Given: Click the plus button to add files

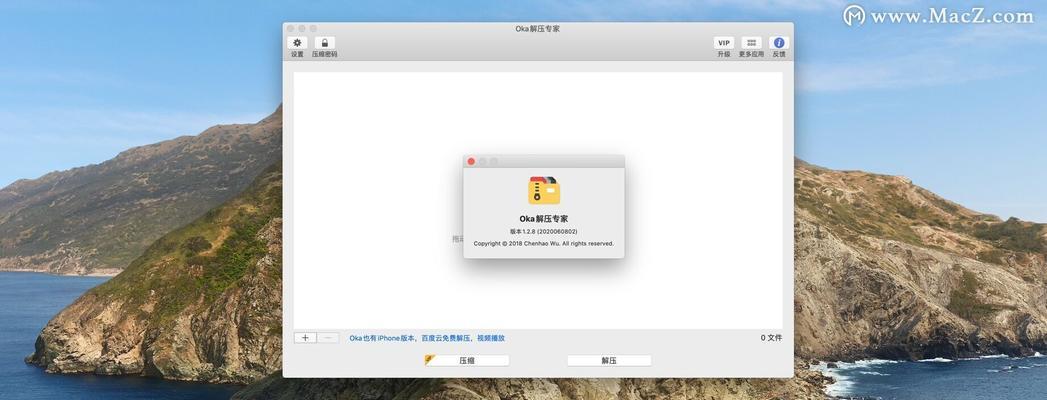Looking at the screenshot, I should pos(305,338).
